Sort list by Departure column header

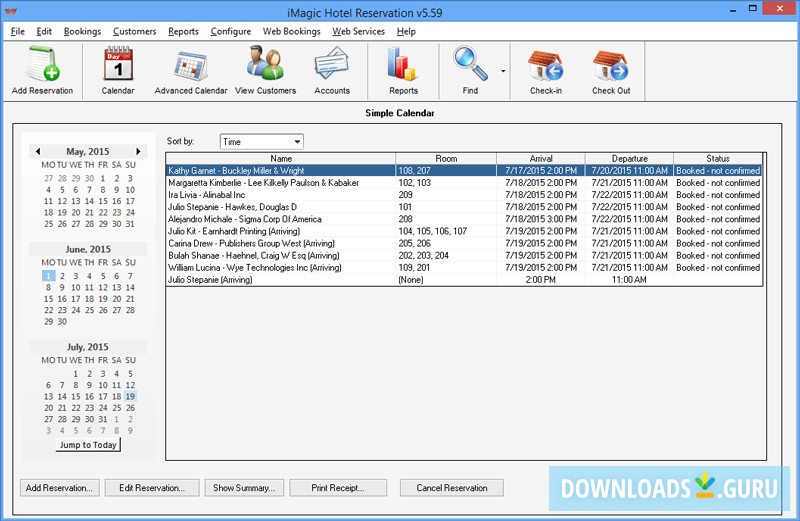click(x=629, y=158)
